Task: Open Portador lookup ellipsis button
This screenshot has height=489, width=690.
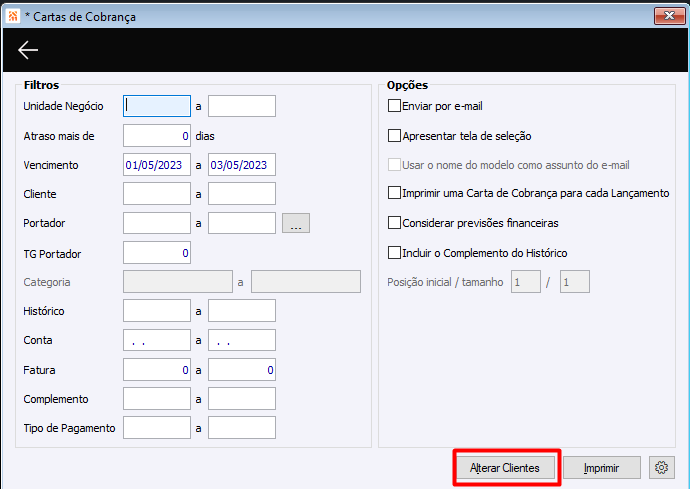Action: (x=296, y=223)
